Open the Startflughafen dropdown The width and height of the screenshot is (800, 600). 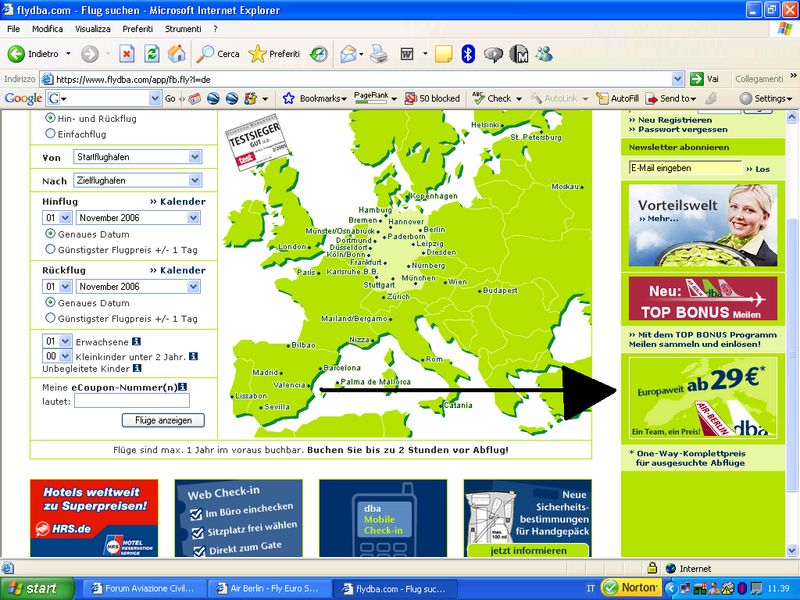tap(138, 157)
